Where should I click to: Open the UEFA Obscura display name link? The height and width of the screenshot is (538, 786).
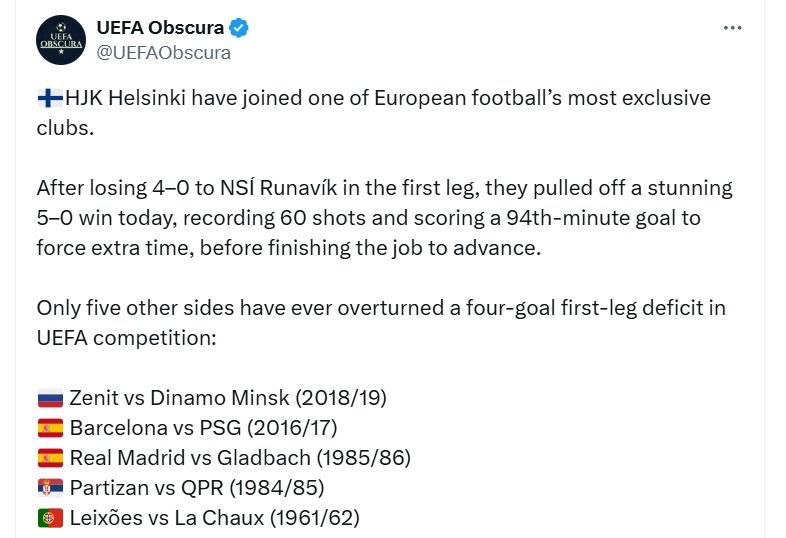tap(160, 27)
